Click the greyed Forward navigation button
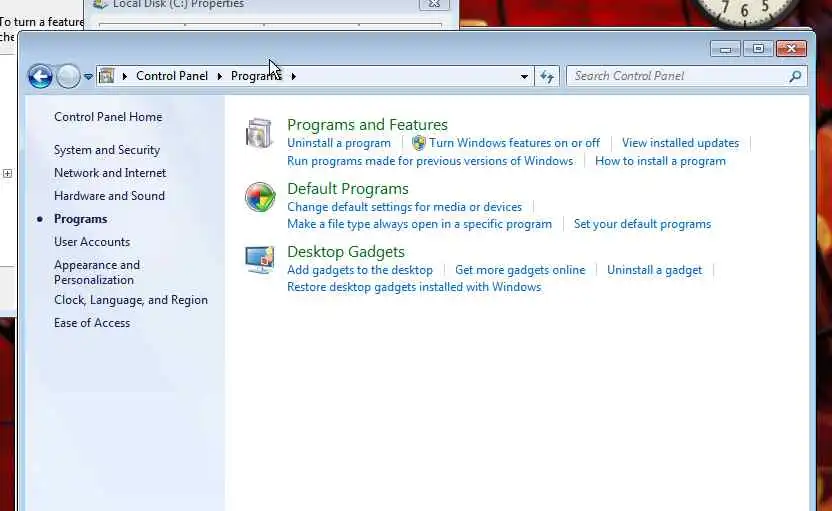The height and width of the screenshot is (511, 832). coord(68,76)
